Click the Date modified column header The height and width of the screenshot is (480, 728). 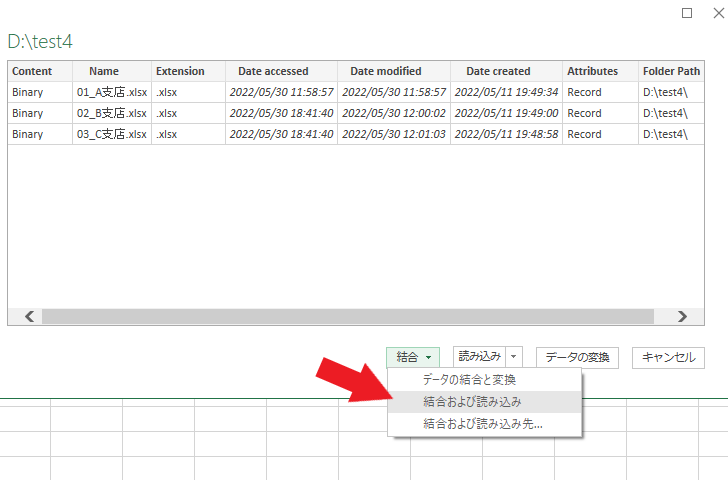(x=394, y=71)
